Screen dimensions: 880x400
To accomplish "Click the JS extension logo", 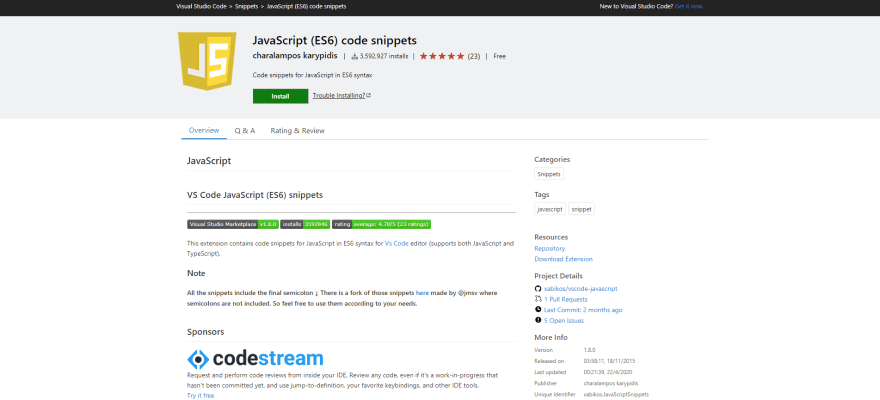I will [207, 61].
